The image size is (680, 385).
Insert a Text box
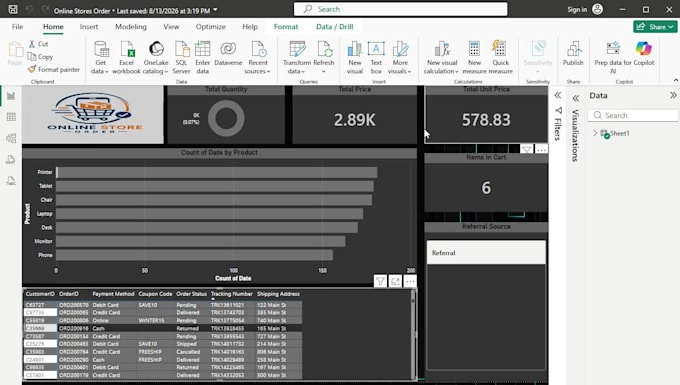click(x=376, y=58)
